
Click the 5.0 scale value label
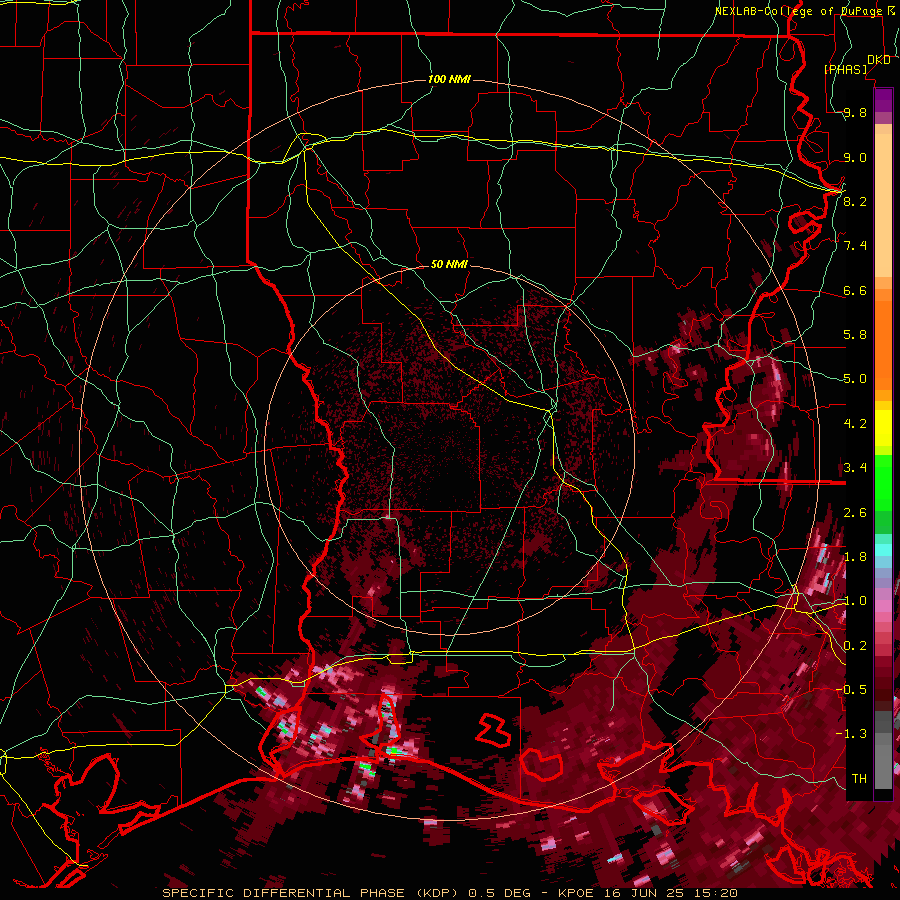[x=855, y=378]
